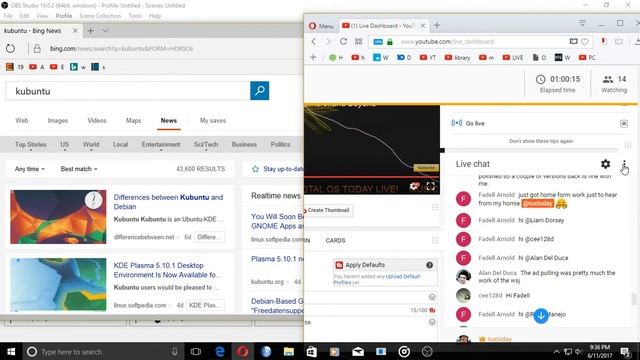Open the Best match sort dropdown
The image size is (640, 360).
click(x=79, y=169)
